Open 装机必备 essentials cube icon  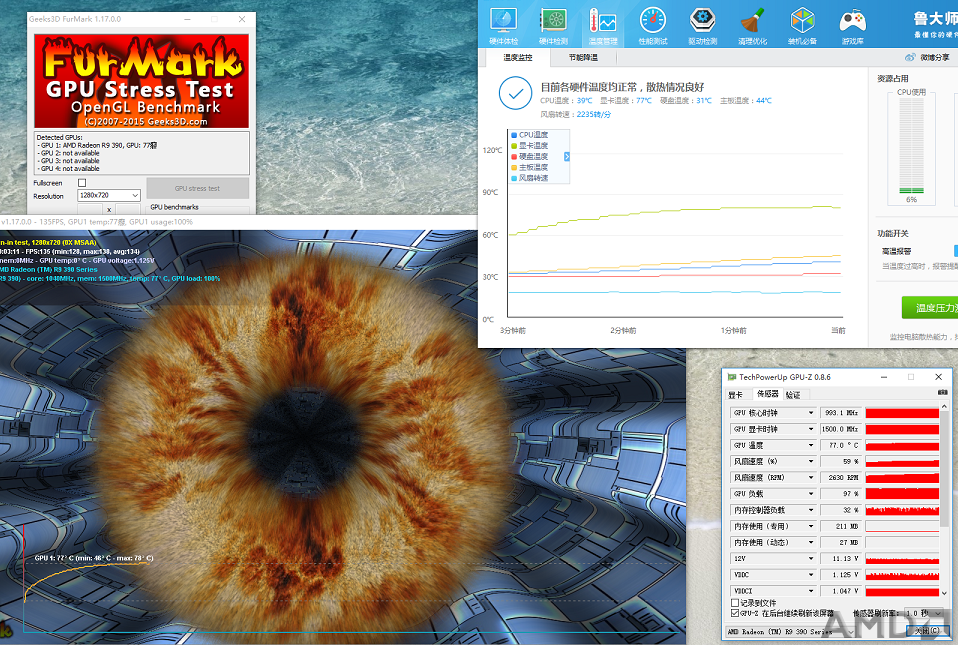[802, 26]
